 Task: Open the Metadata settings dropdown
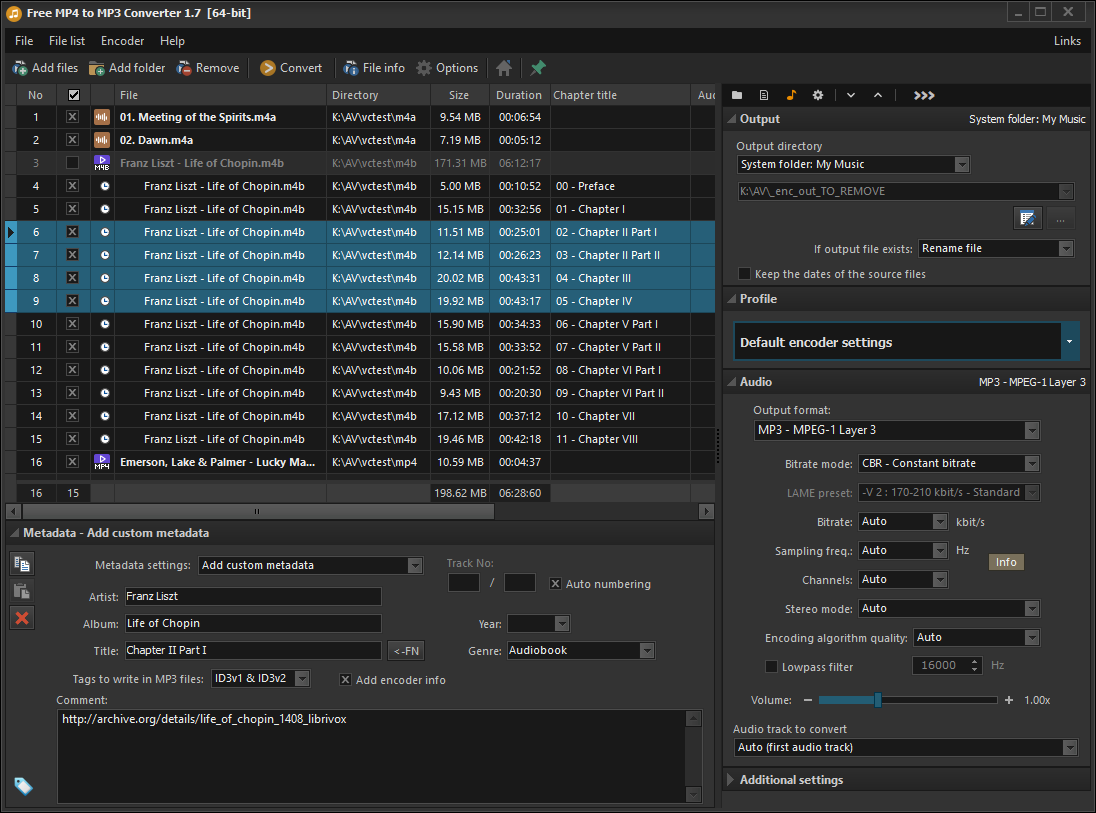(x=415, y=565)
